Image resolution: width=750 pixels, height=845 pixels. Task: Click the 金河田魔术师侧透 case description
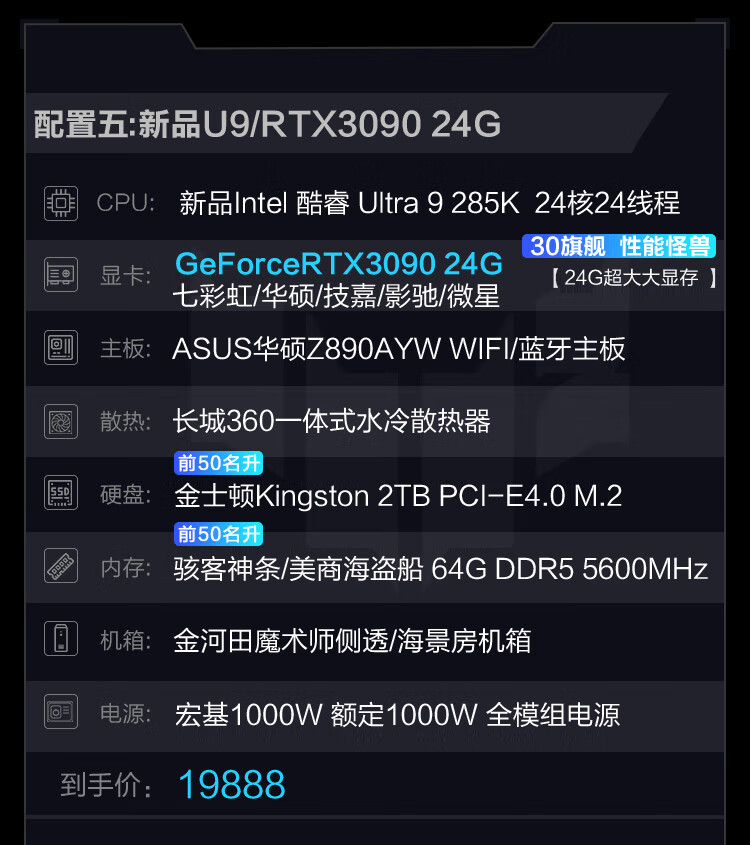[x=352, y=640]
